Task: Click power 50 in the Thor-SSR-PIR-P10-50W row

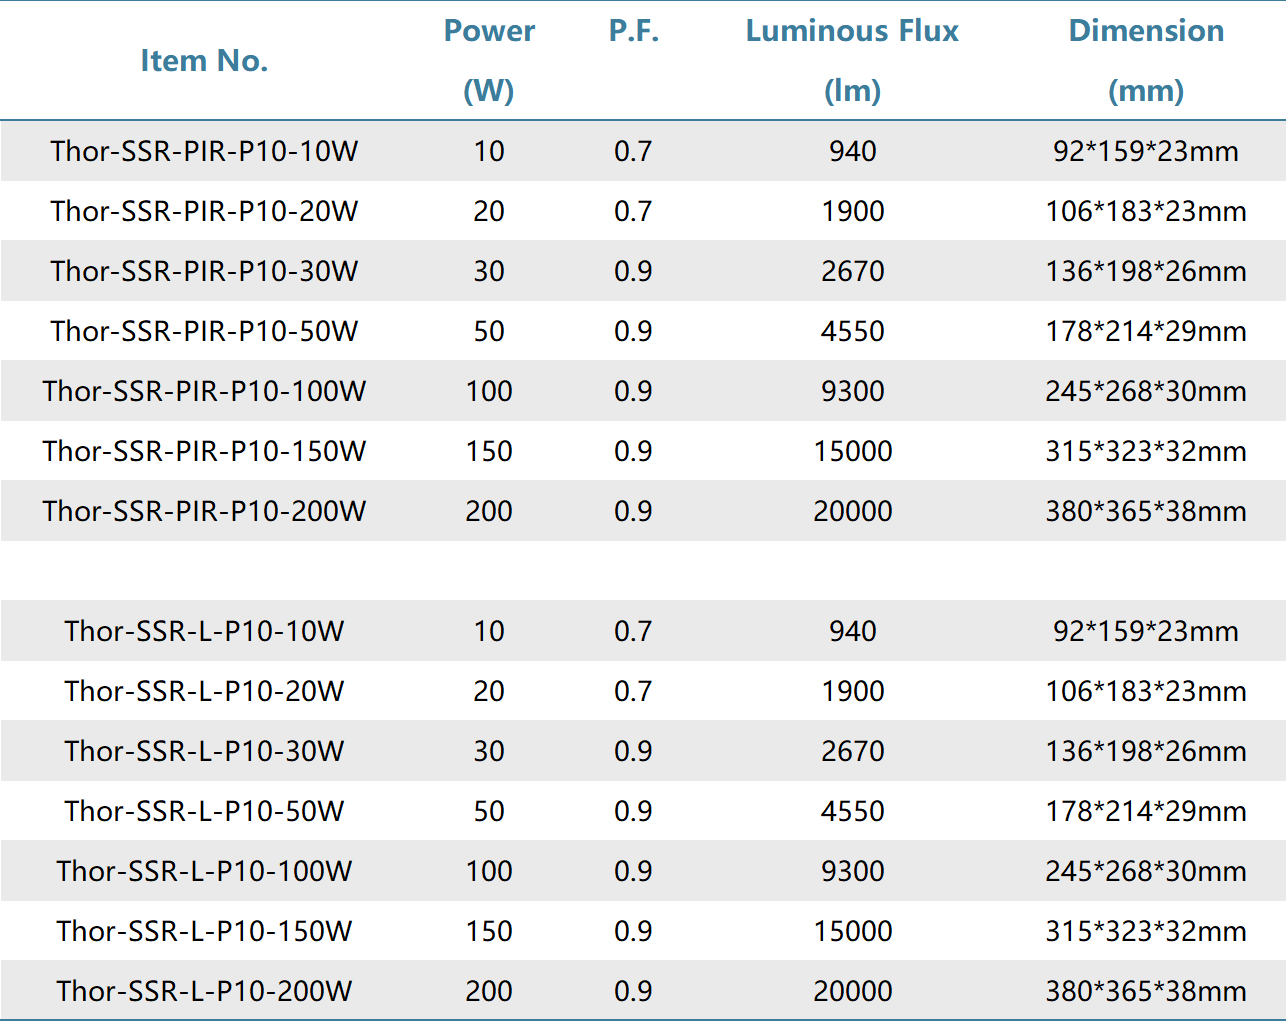Action: 489,331
